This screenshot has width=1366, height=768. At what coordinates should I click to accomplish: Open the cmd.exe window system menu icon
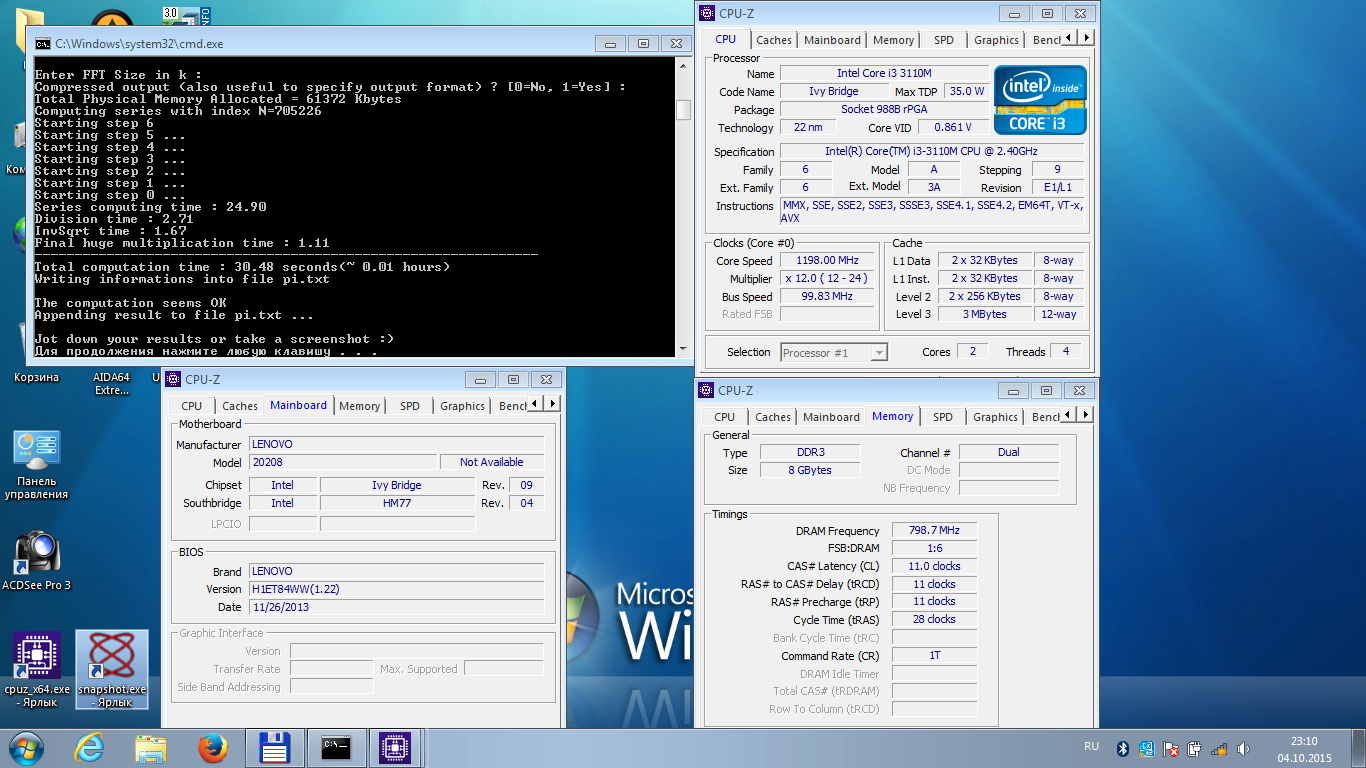[x=43, y=43]
